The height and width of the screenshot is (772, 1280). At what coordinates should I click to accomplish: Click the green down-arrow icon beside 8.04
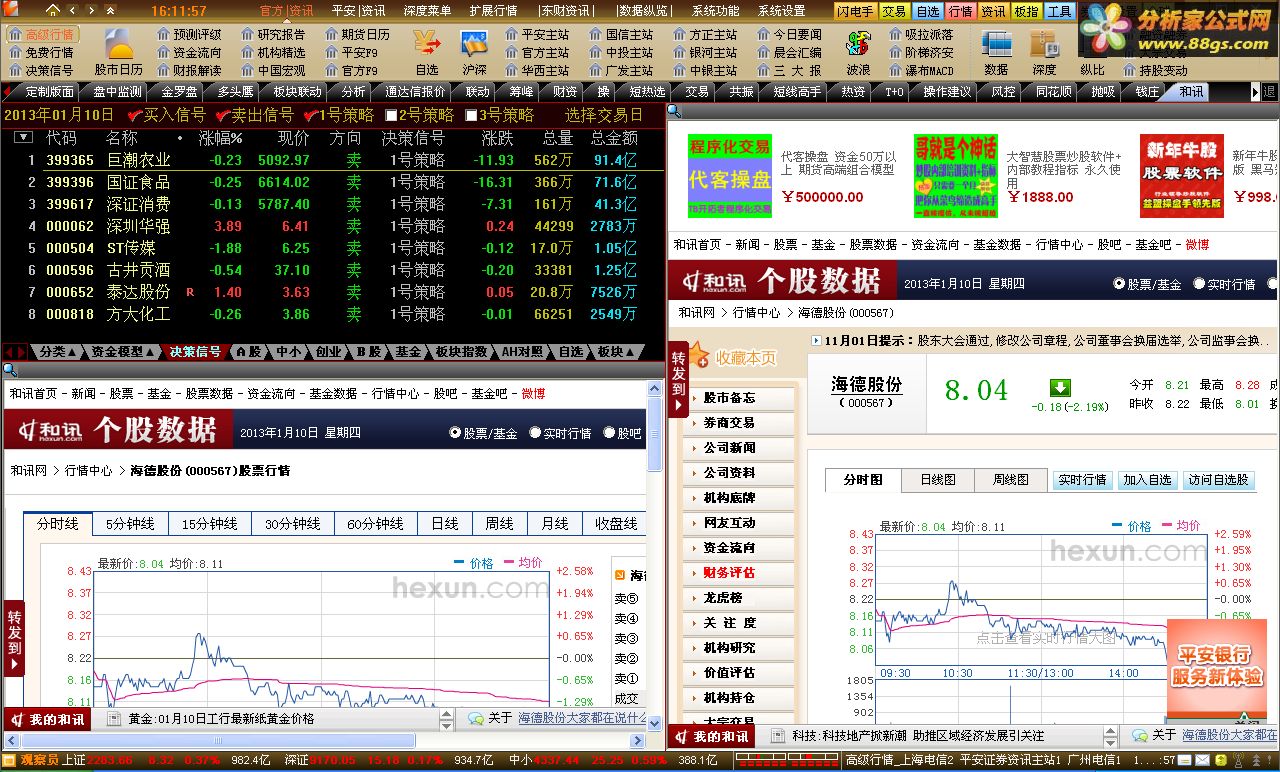1060,388
